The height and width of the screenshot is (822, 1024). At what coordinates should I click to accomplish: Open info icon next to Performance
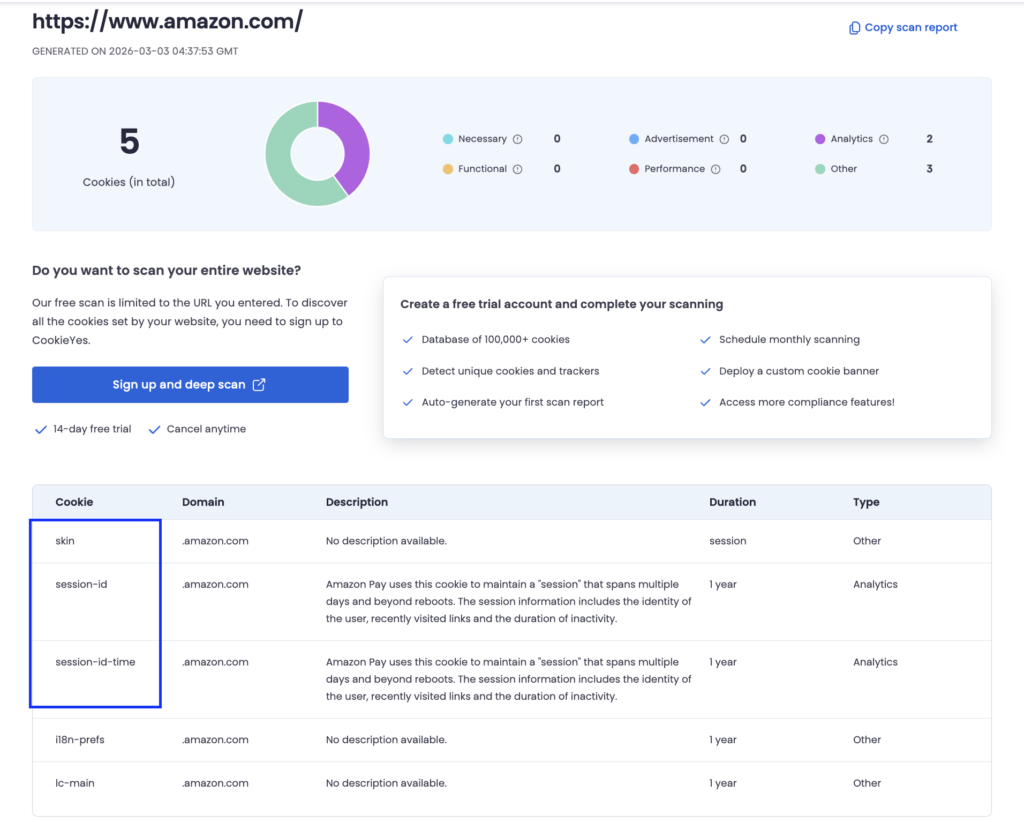(716, 169)
